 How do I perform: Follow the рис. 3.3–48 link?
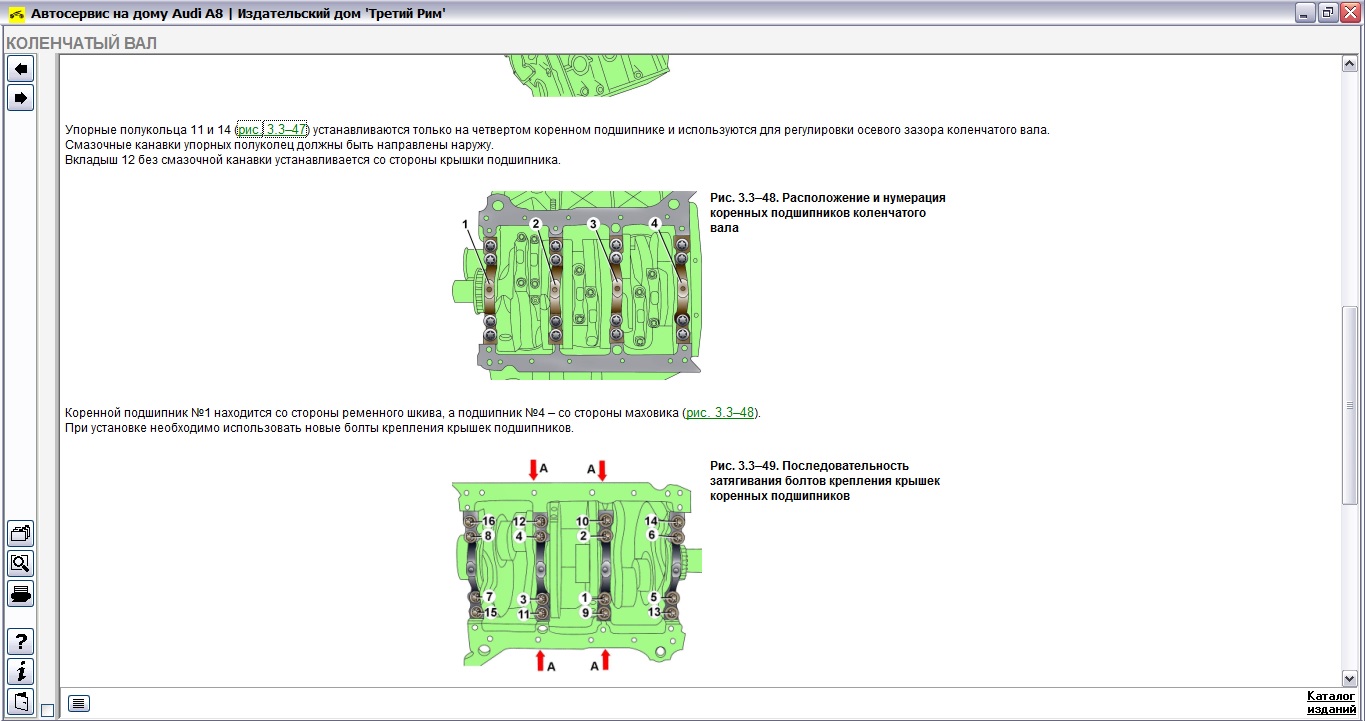720,413
